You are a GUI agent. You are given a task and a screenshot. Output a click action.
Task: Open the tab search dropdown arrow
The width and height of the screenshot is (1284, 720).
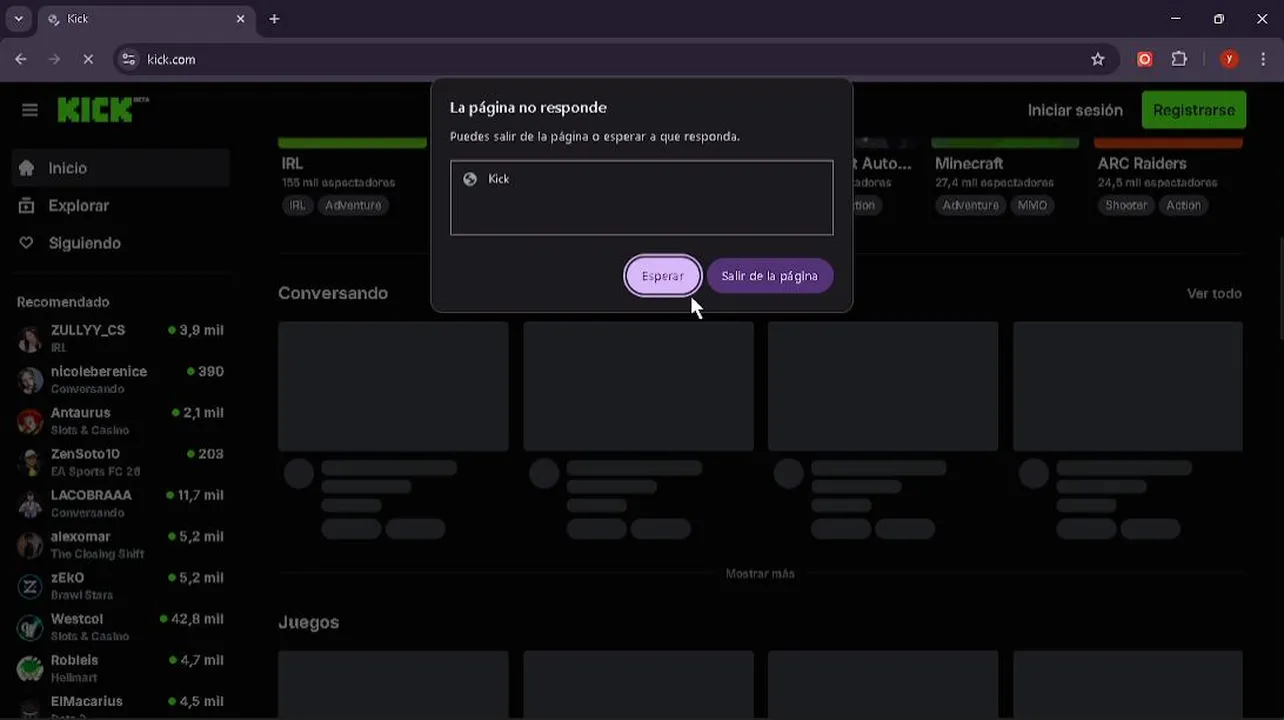tap(18, 19)
